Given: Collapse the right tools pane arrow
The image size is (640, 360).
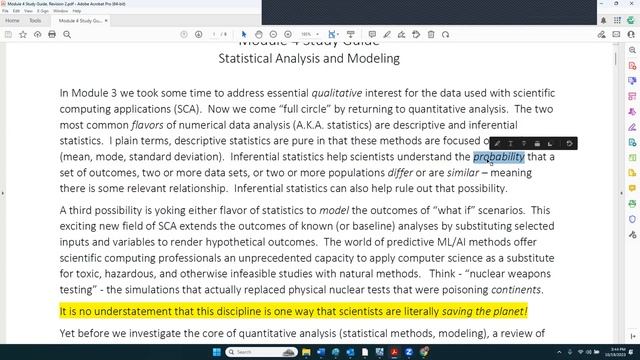Looking at the screenshot, I should click(621, 193).
